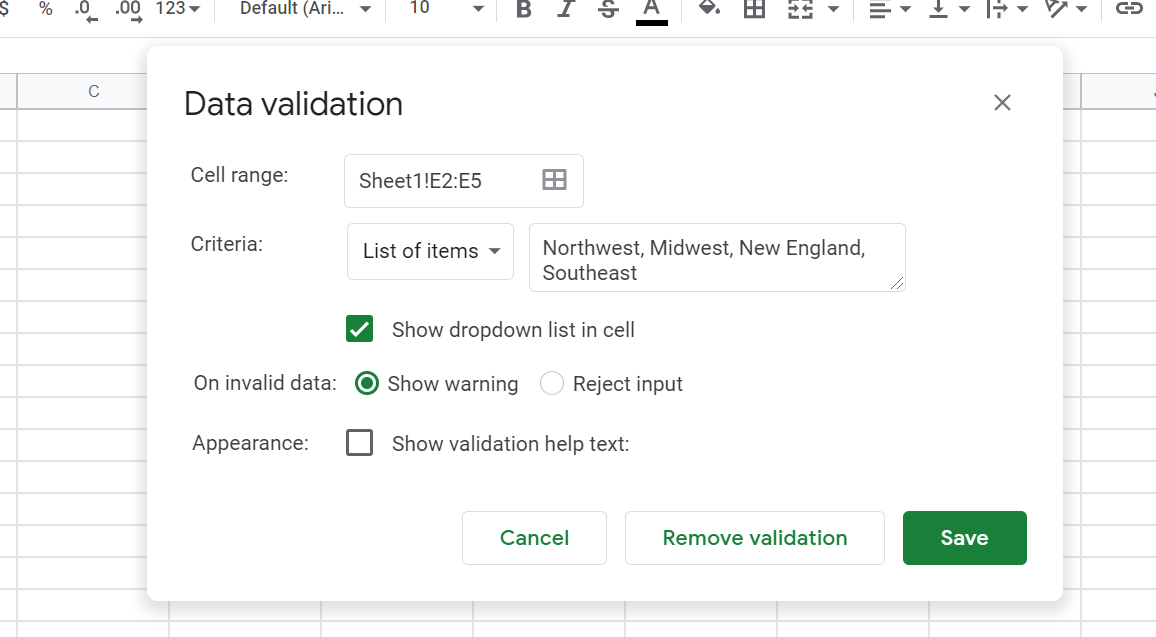Screen dimensions: 1156x637
Task: Open the 123 number format menu
Action: (178, 9)
